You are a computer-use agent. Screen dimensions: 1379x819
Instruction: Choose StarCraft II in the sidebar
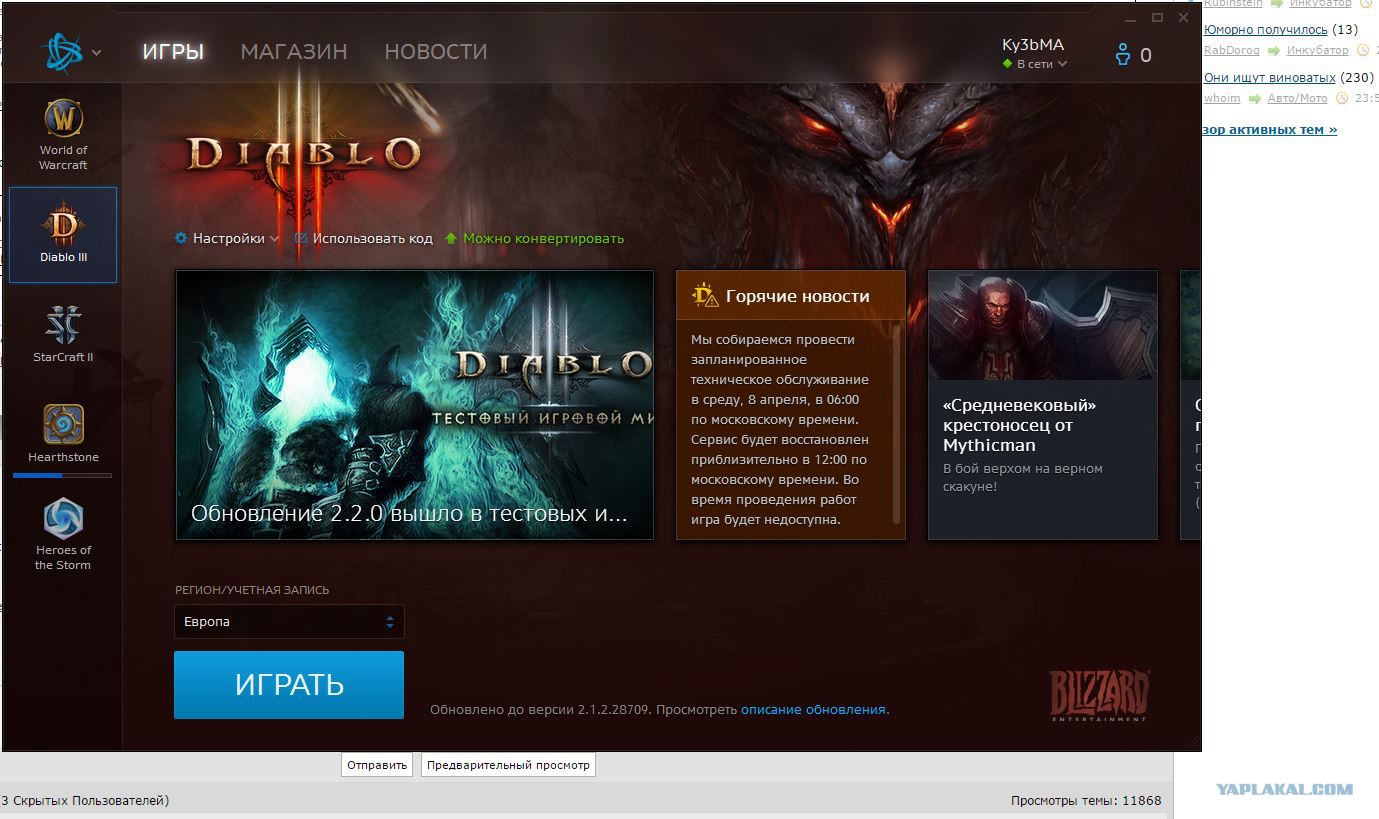[63, 332]
